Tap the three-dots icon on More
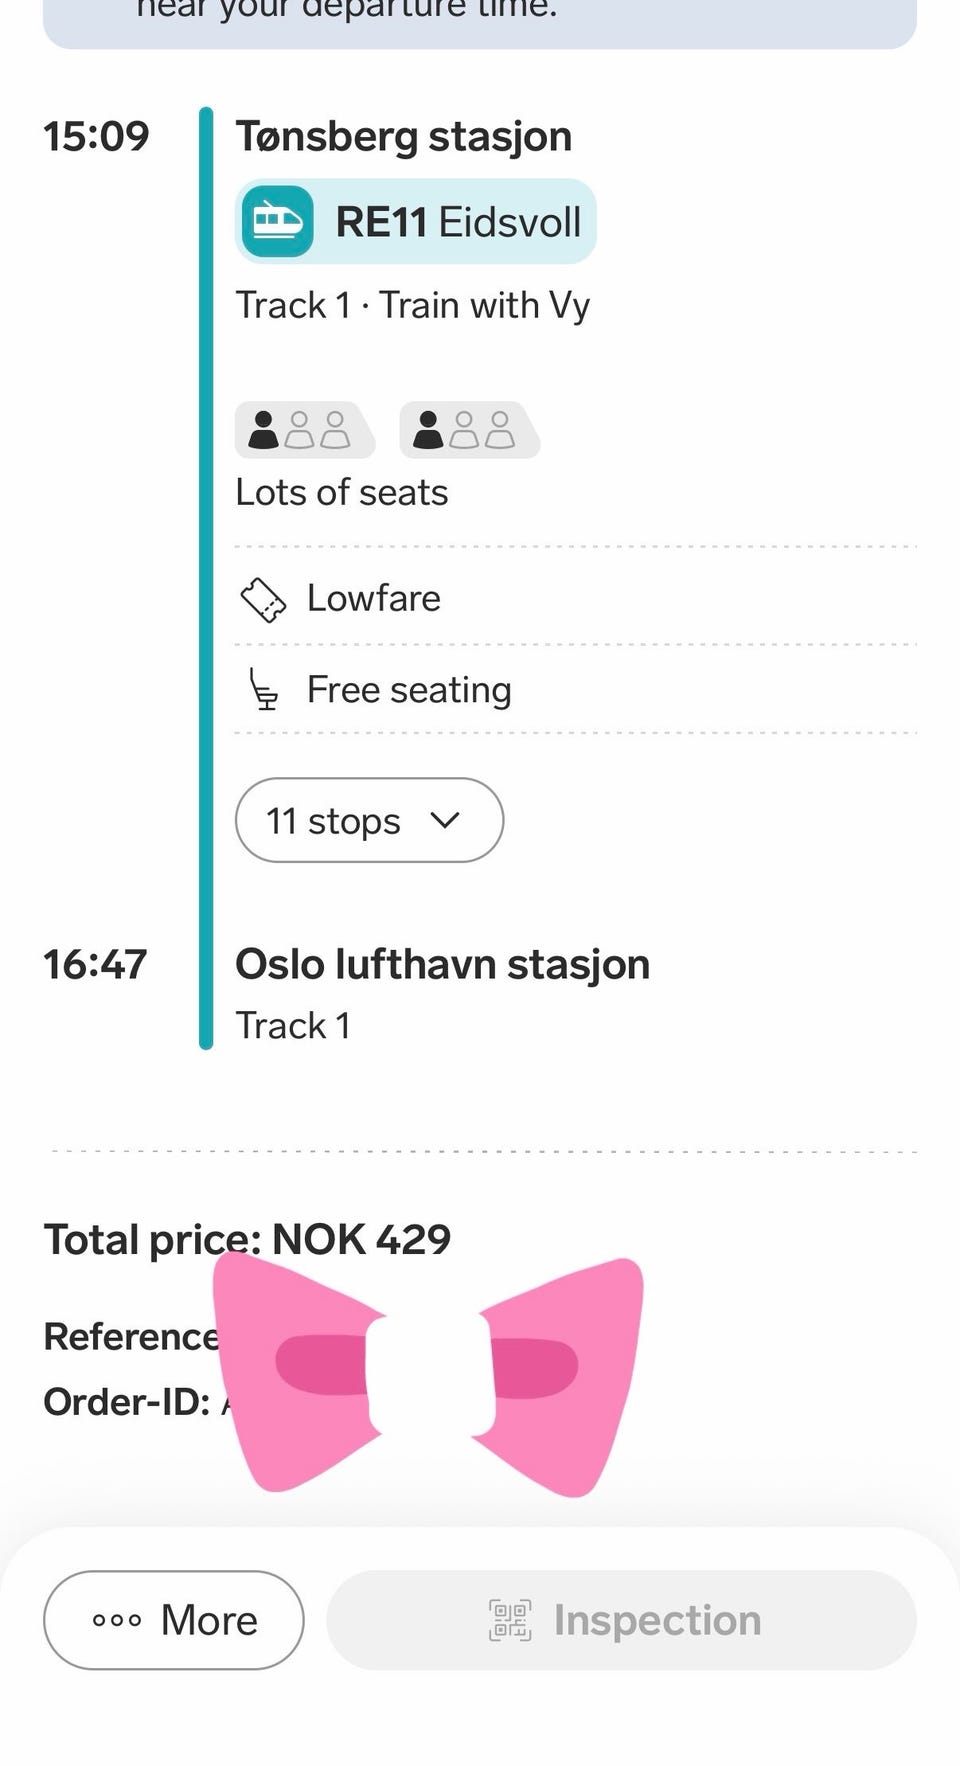Viewport: 960px width, 1766px height. (117, 1620)
